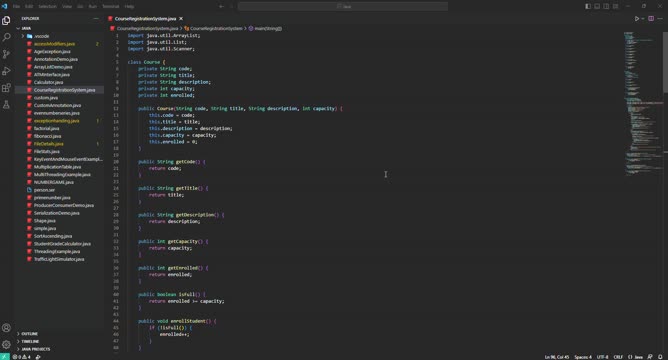668x360 pixels.
Task: Open the Source Control view
Action: pyautogui.click(x=6, y=54)
